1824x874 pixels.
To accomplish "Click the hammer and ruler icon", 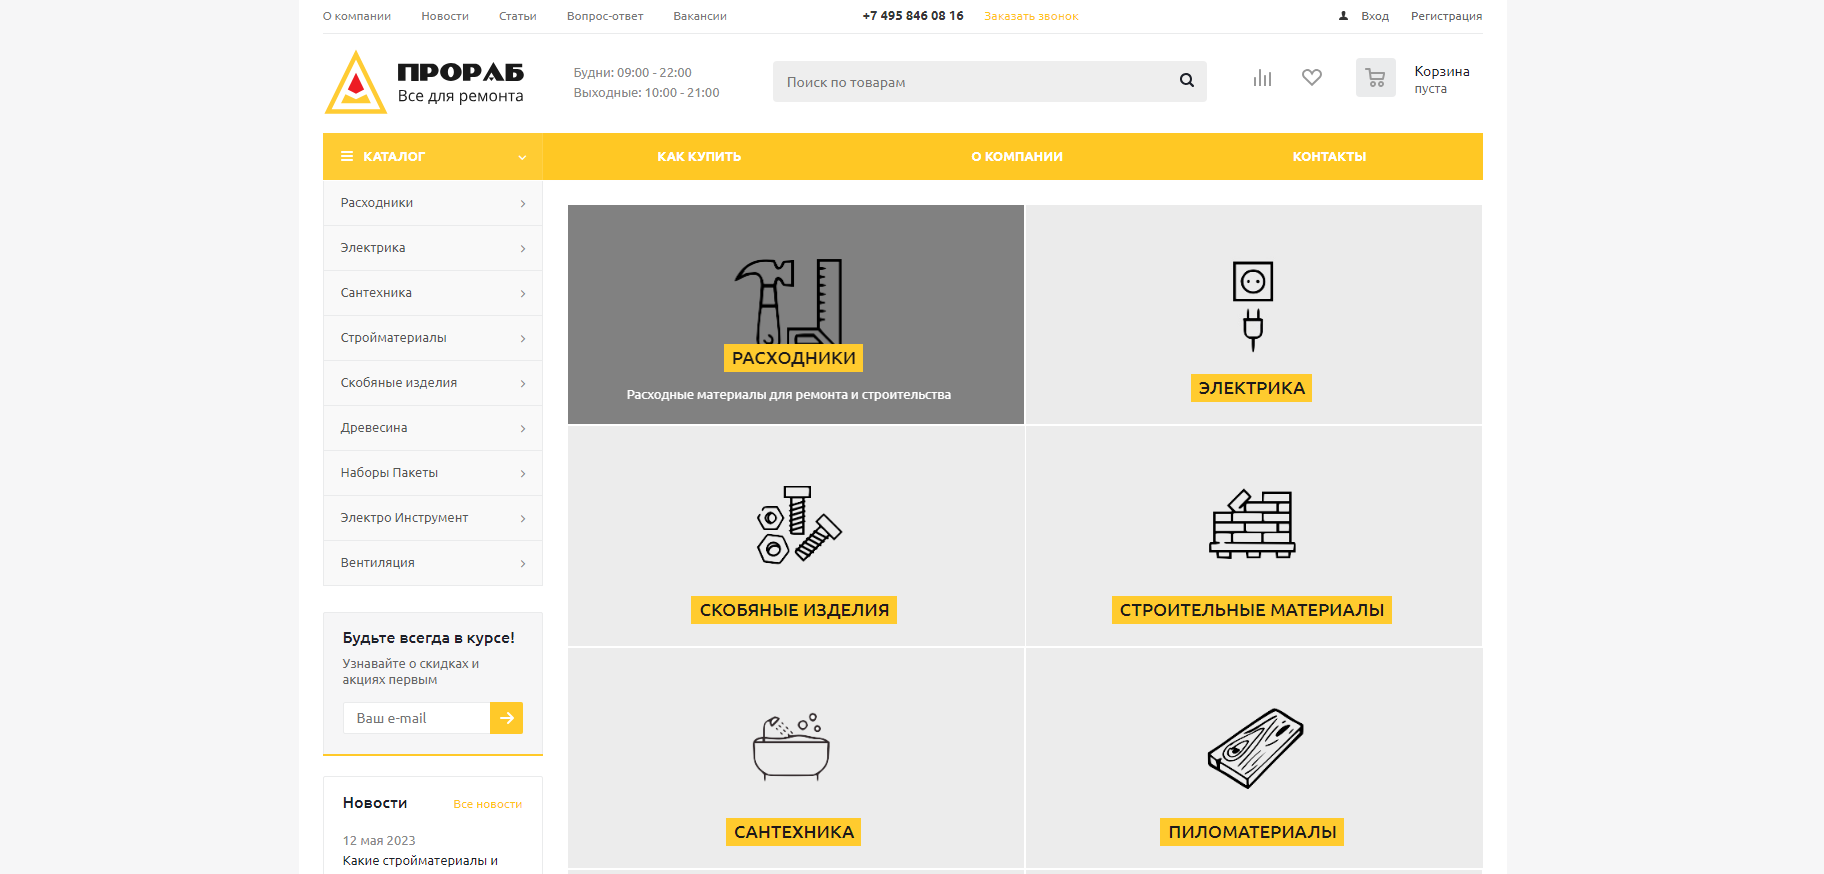I will [x=789, y=301].
